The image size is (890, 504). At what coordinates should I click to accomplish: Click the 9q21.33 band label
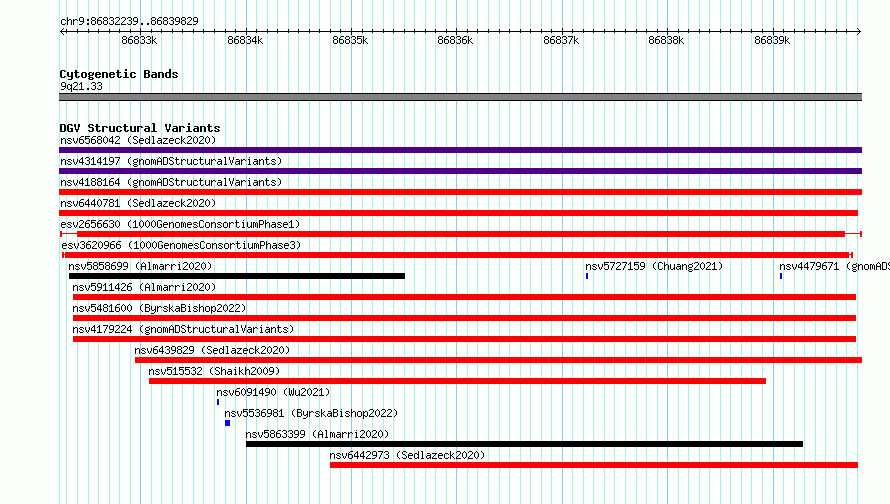[x=81, y=86]
